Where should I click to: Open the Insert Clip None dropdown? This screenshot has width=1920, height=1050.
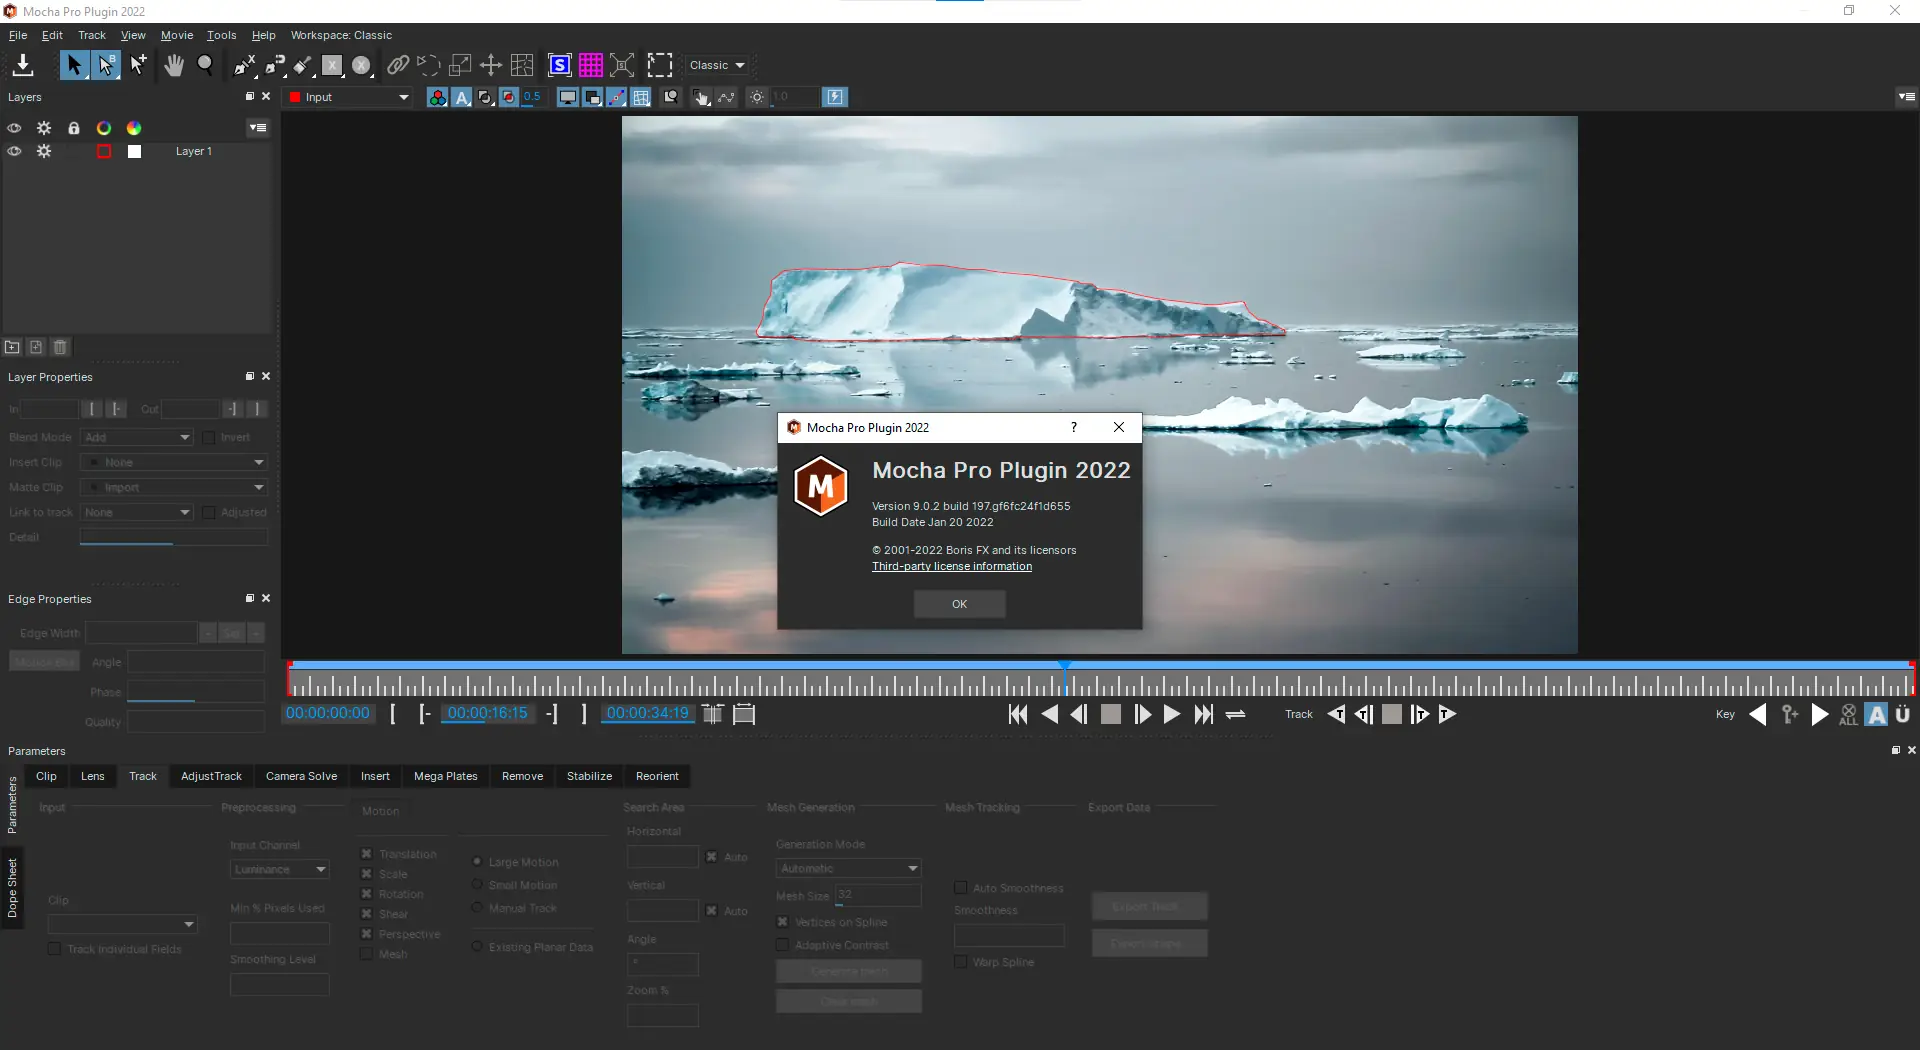174,462
